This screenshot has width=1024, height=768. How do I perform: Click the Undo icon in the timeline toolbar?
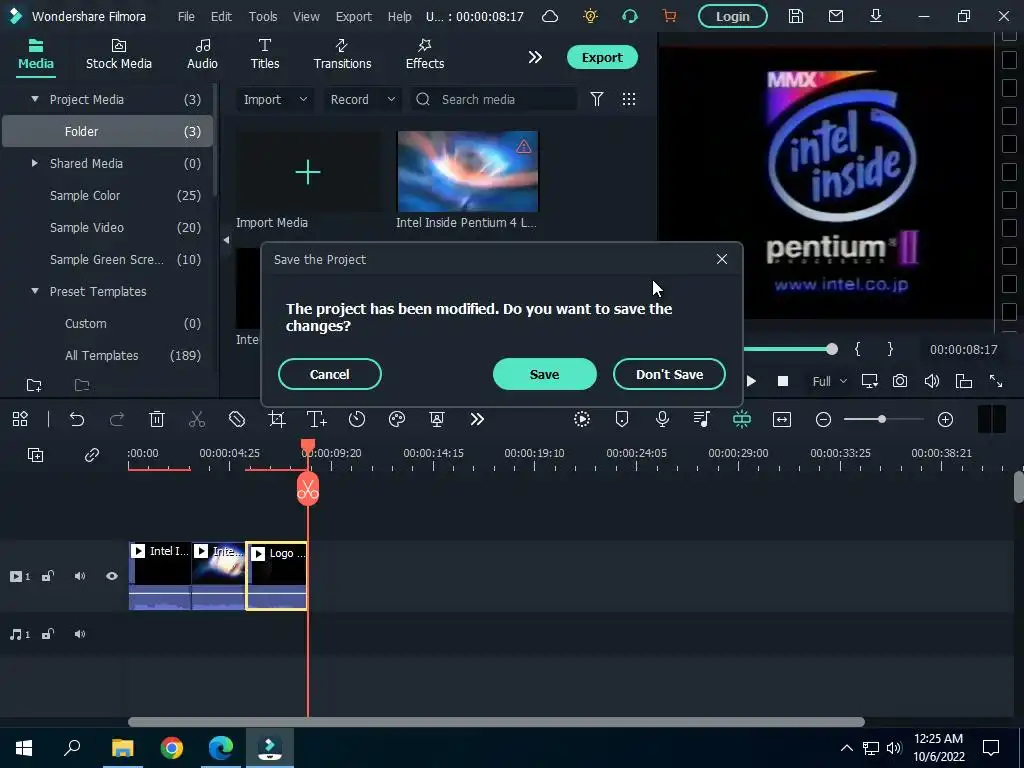76,419
